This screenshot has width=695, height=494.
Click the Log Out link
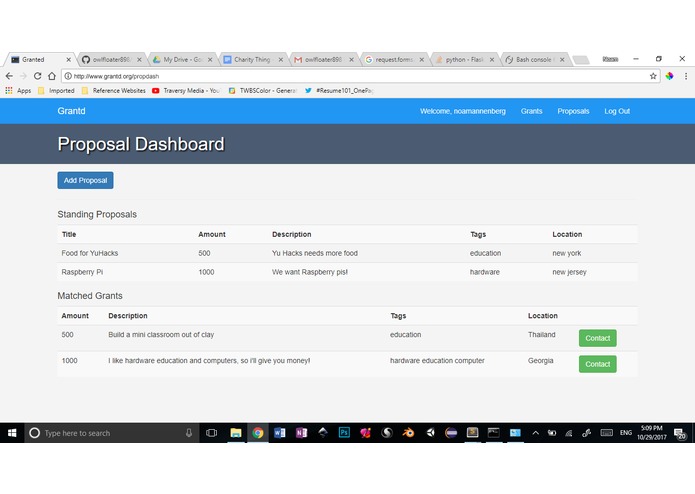click(617, 111)
